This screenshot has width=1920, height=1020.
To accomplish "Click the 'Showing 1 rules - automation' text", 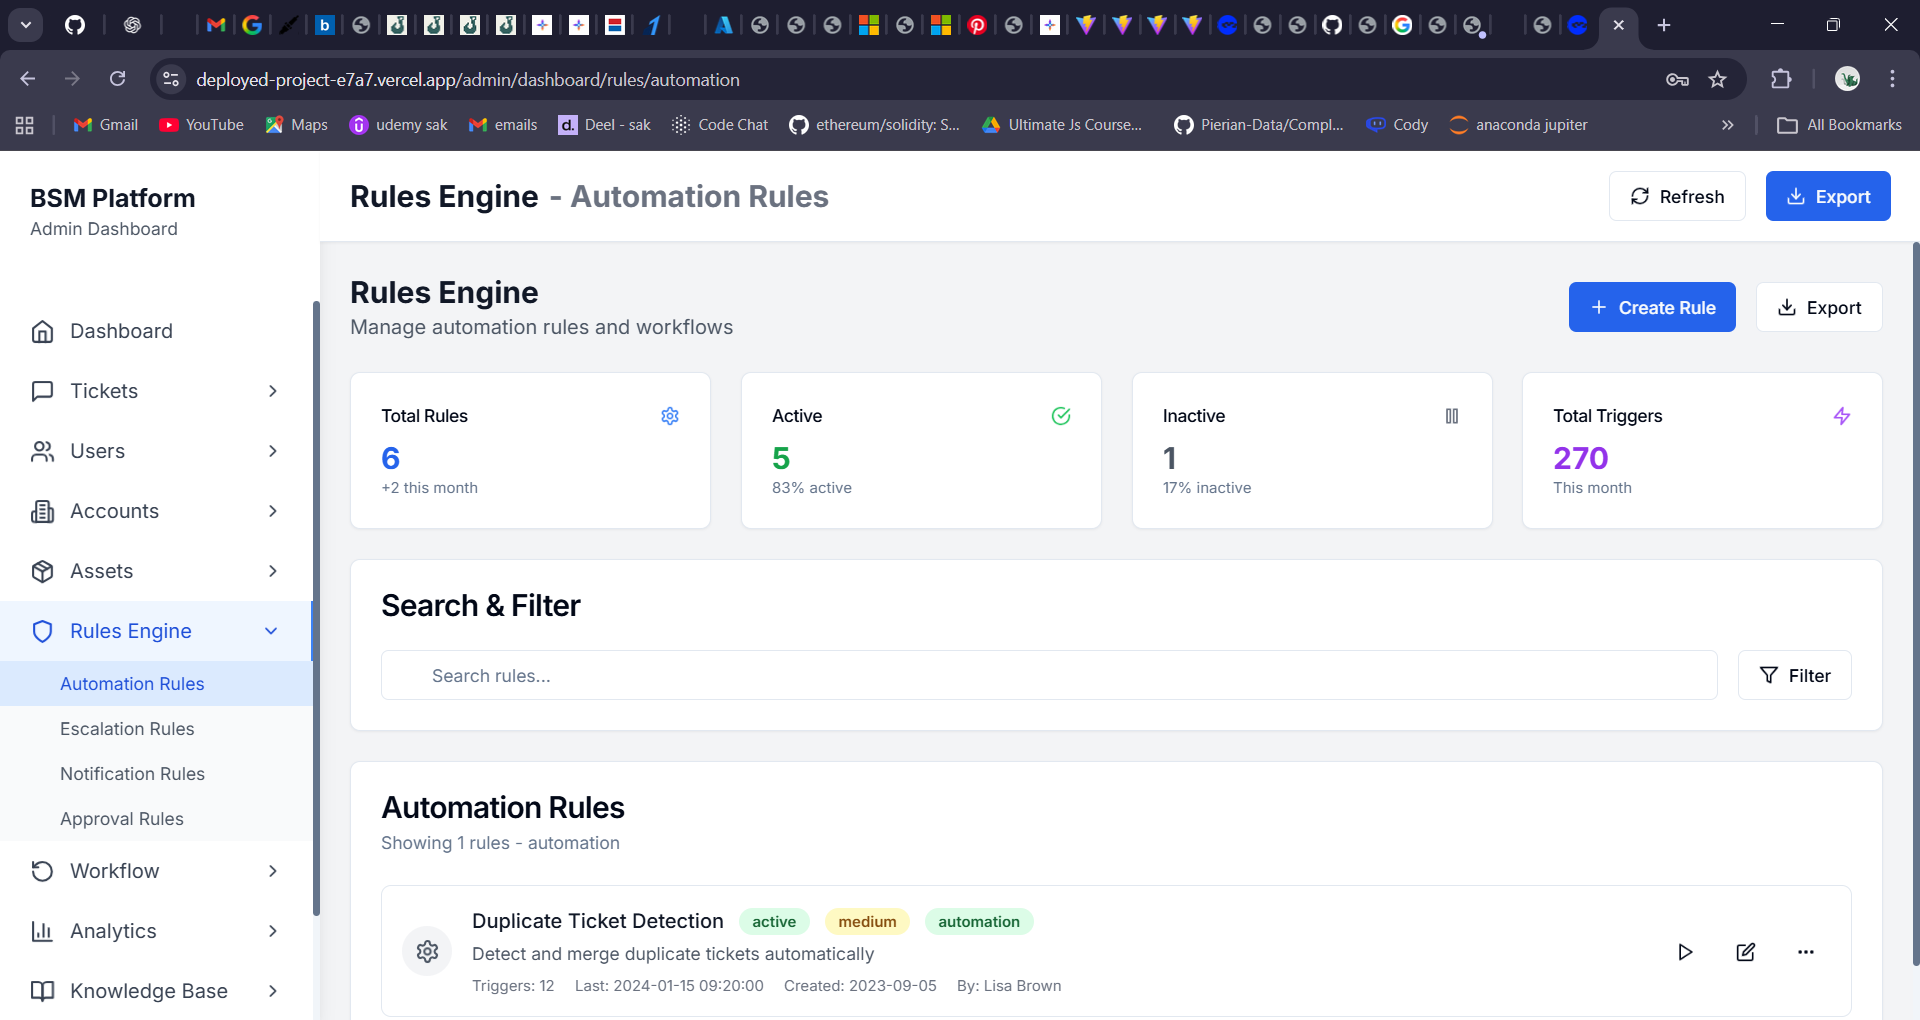I will [x=500, y=843].
